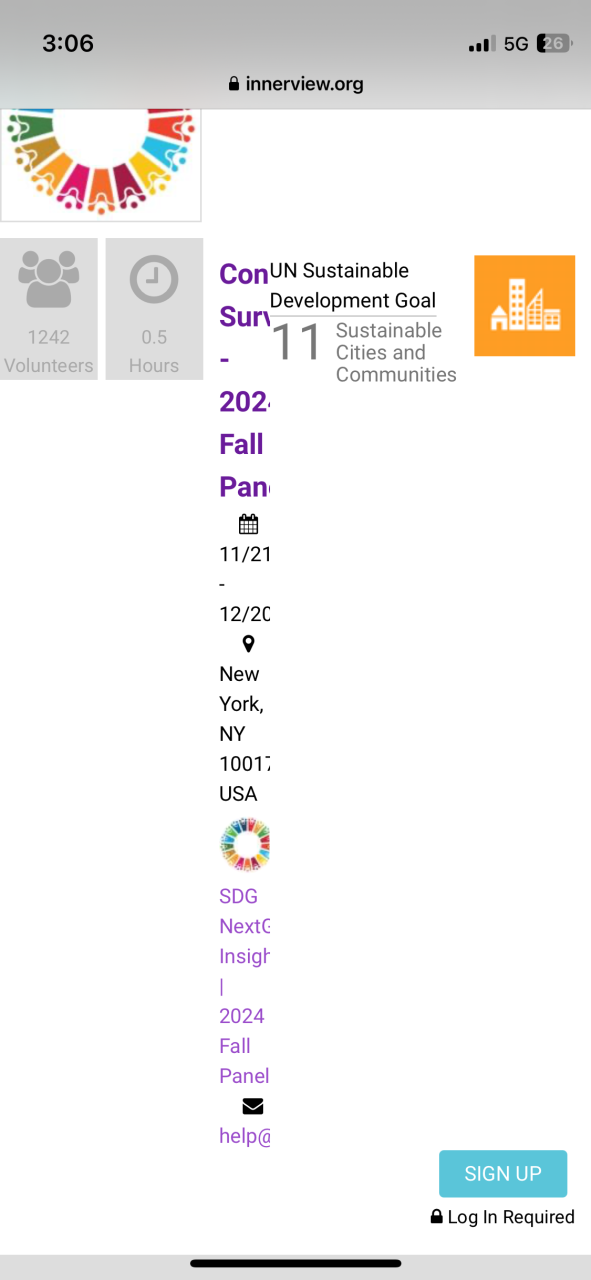591x1280 pixels.
Task: Tap the 1242 Volunteers people icon
Action: 48,280
